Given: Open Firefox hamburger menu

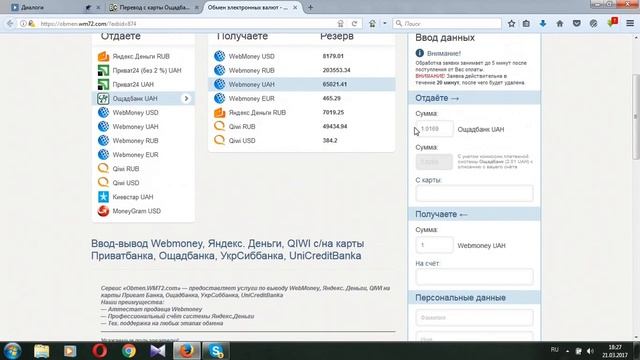Looking at the screenshot, I should click(x=630, y=24).
